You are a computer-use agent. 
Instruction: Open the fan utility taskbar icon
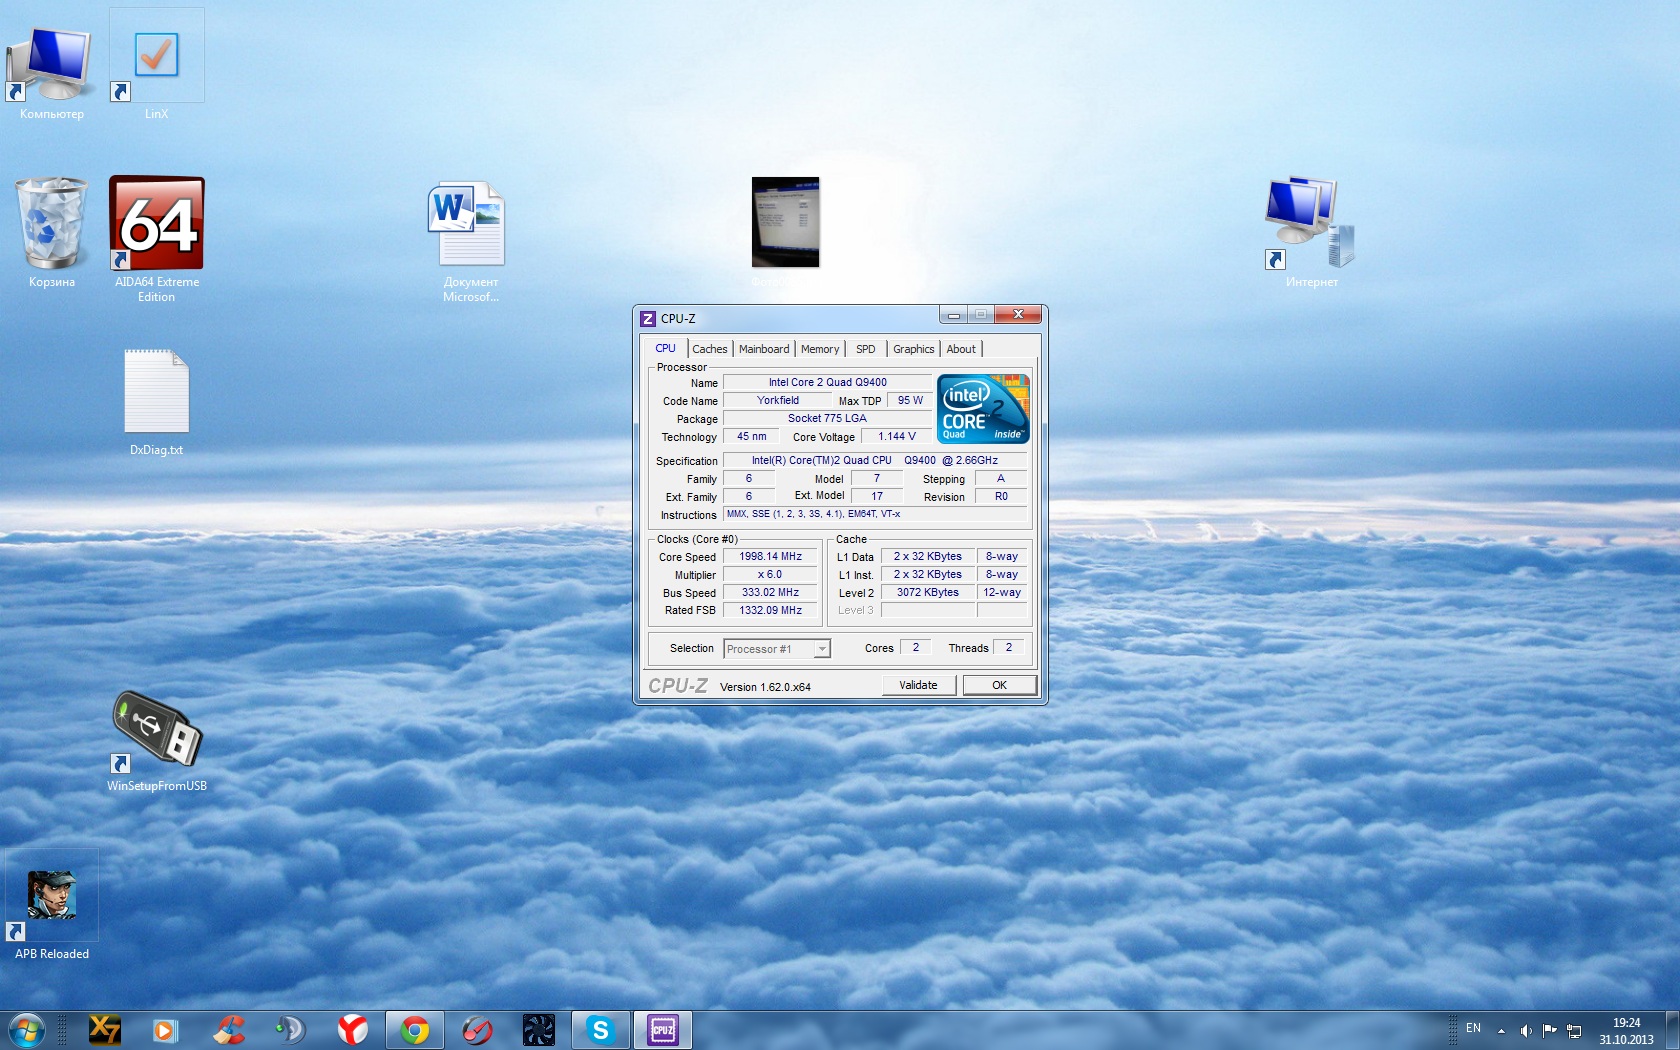[538, 1030]
